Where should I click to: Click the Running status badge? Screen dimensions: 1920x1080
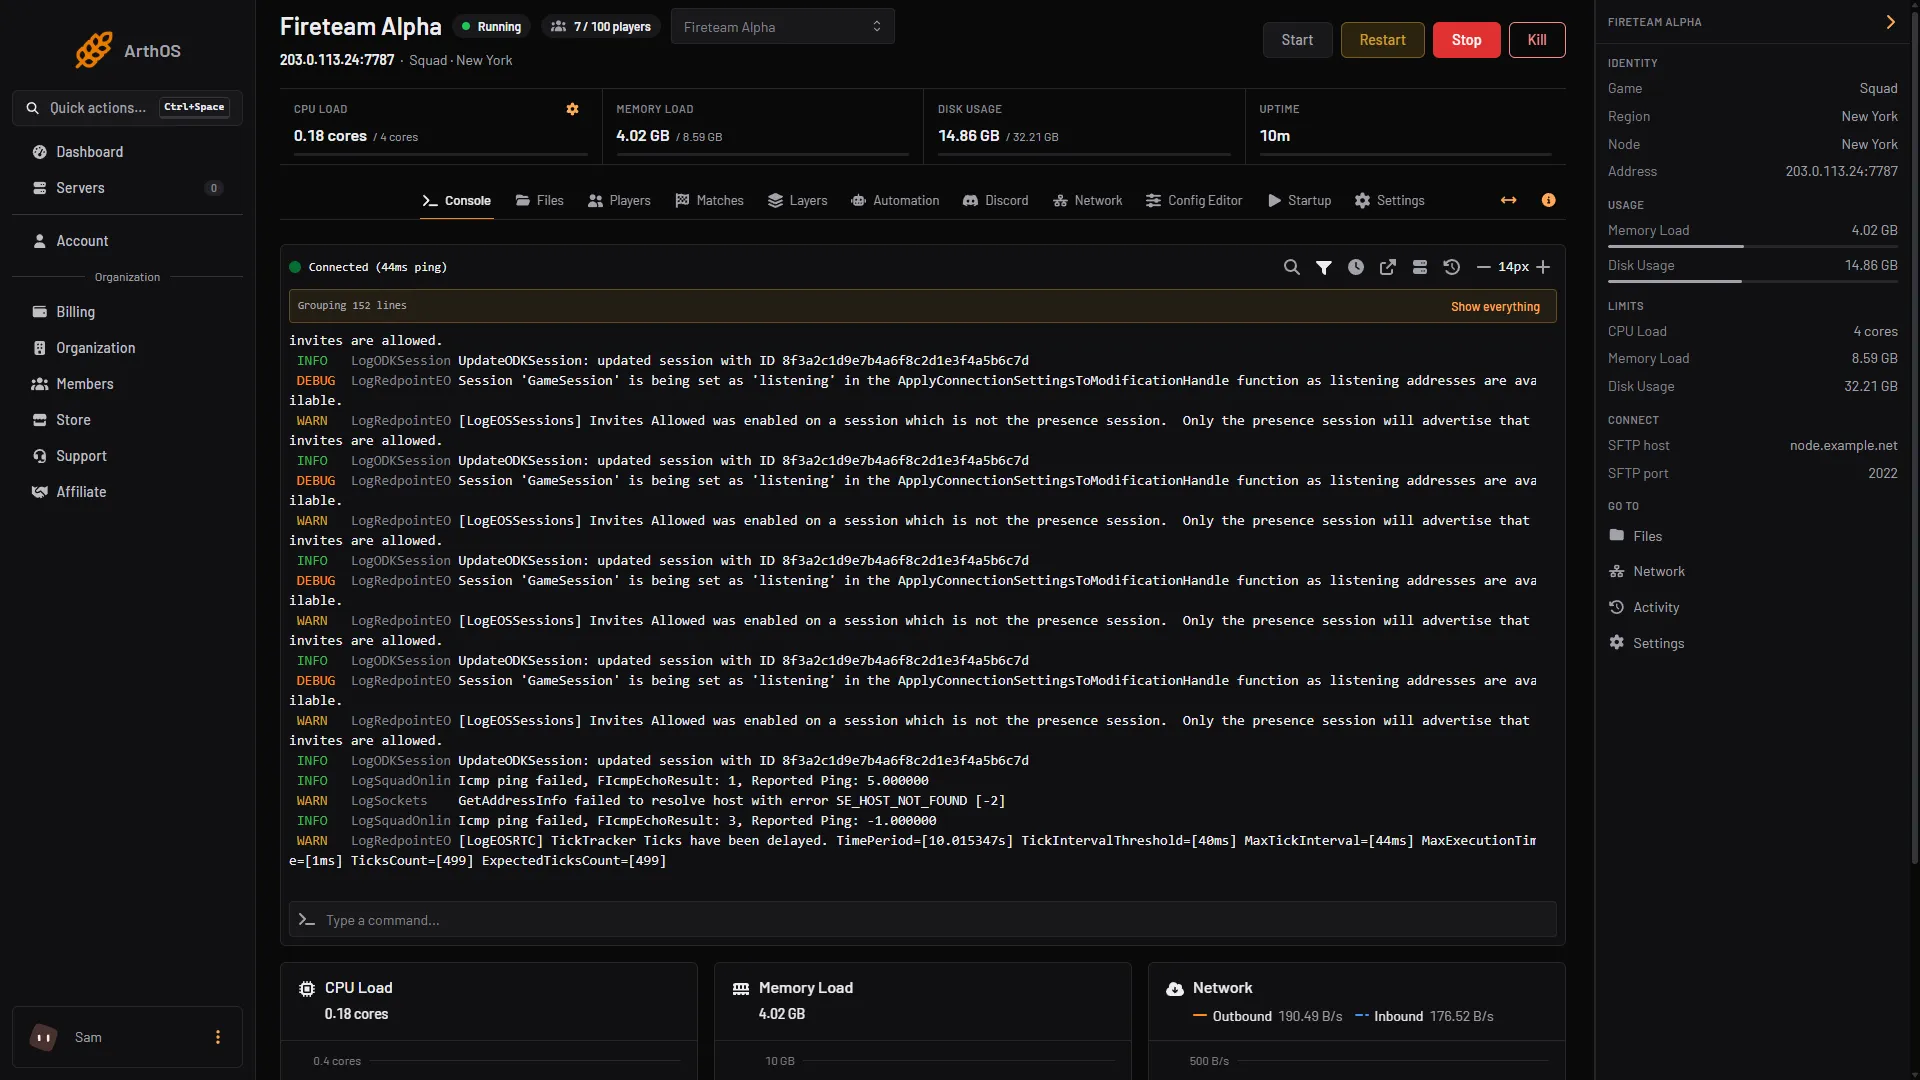click(491, 27)
